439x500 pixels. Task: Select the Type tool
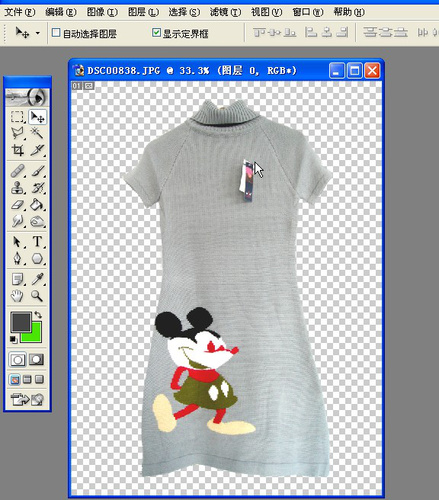point(37,242)
